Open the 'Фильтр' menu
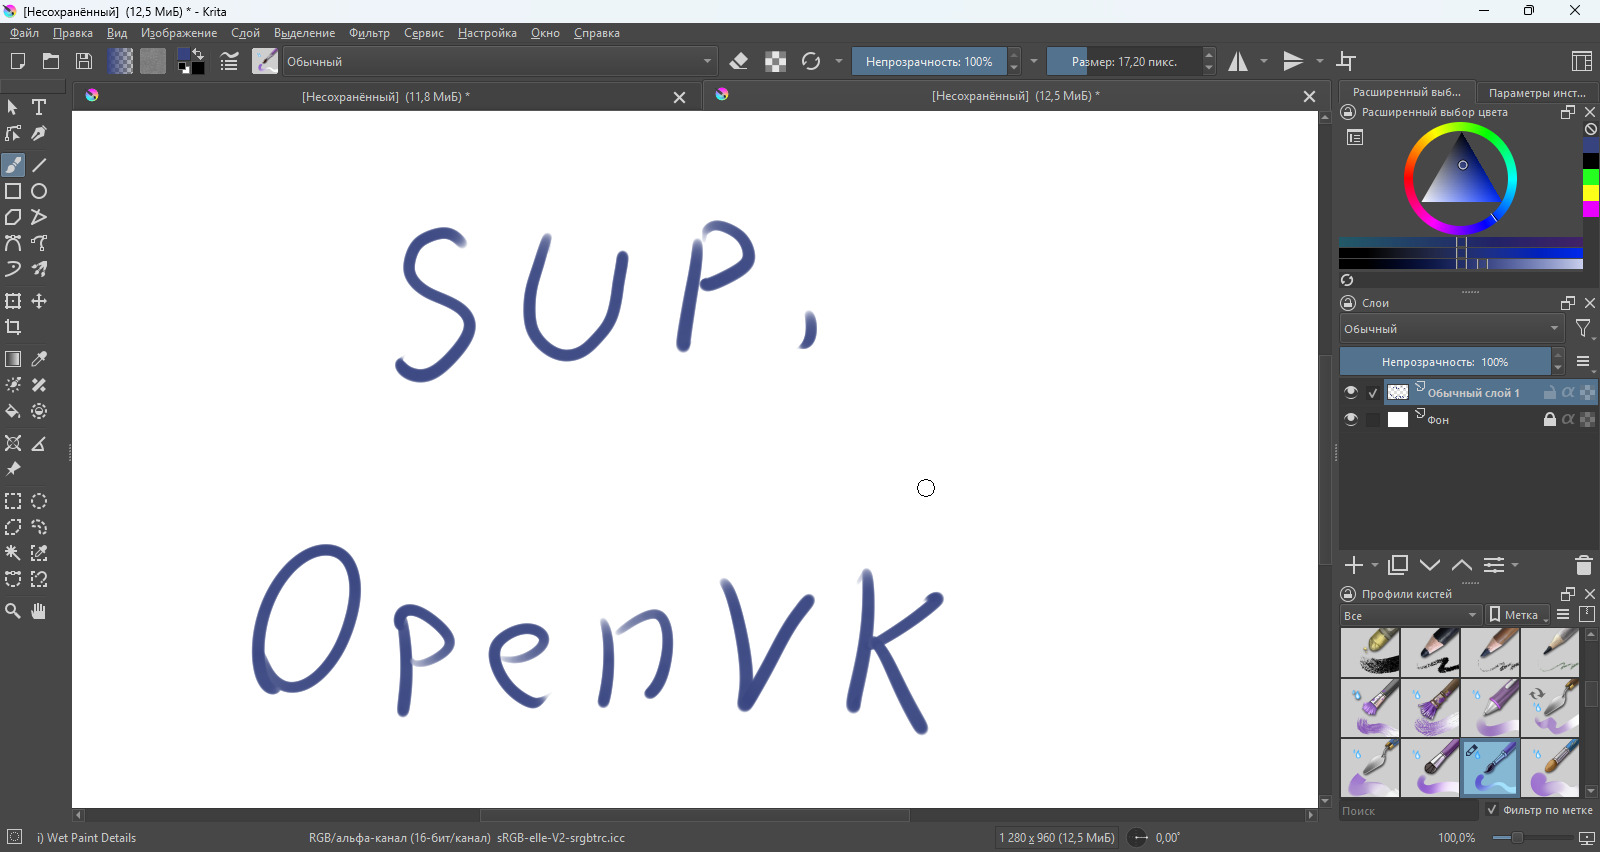 [x=369, y=33]
